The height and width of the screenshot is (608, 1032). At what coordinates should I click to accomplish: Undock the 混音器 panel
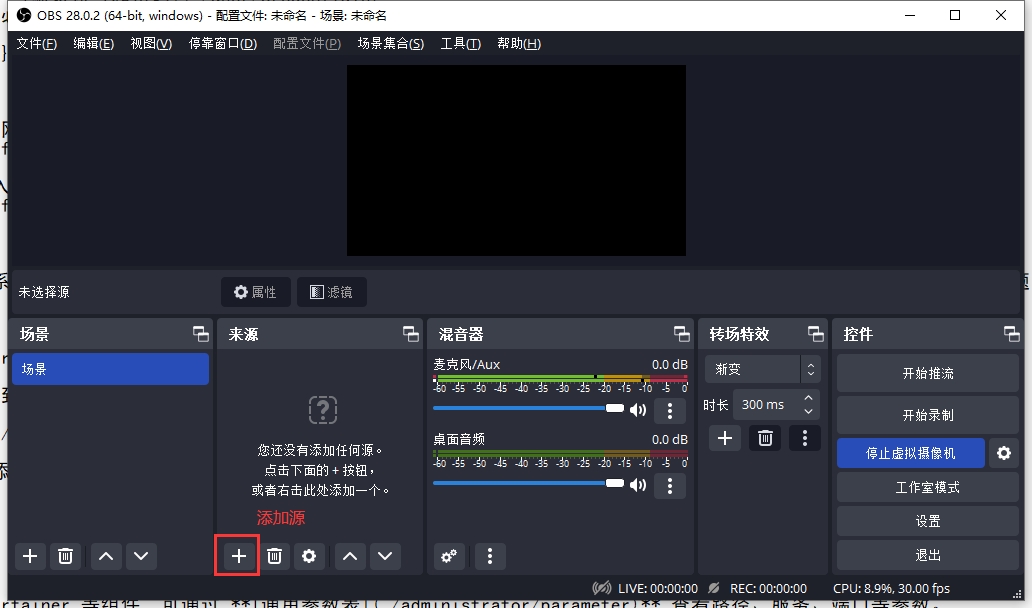pyautogui.click(x=681, y=334)
